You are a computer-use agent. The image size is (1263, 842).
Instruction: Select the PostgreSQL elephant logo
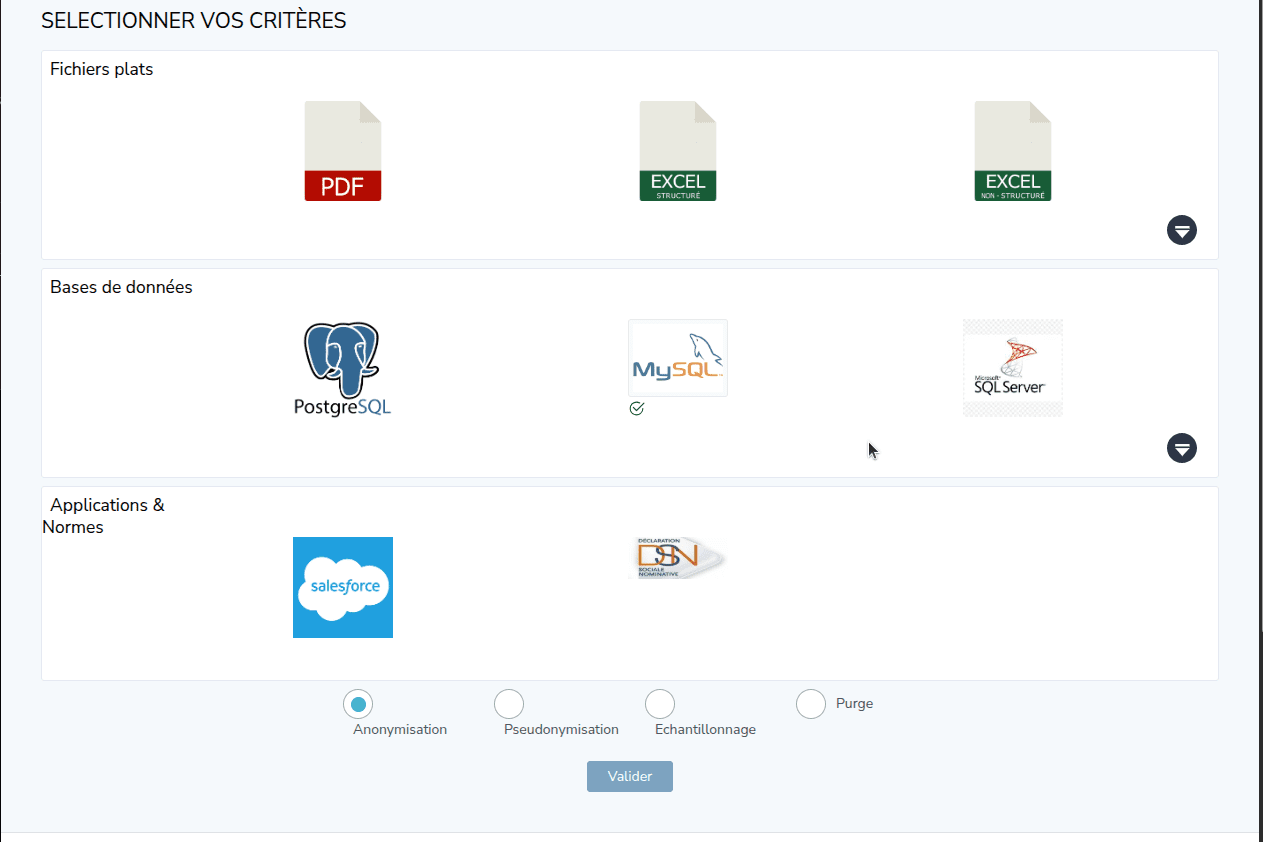pyautogui.click(x=342, y=368)
